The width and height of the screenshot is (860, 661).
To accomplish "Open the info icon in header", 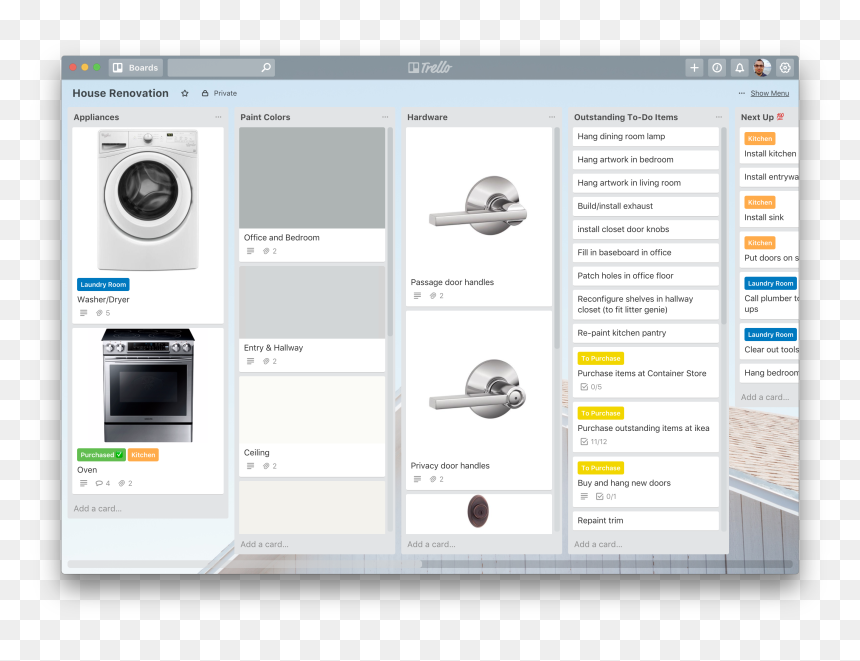I will click(717, 67).
